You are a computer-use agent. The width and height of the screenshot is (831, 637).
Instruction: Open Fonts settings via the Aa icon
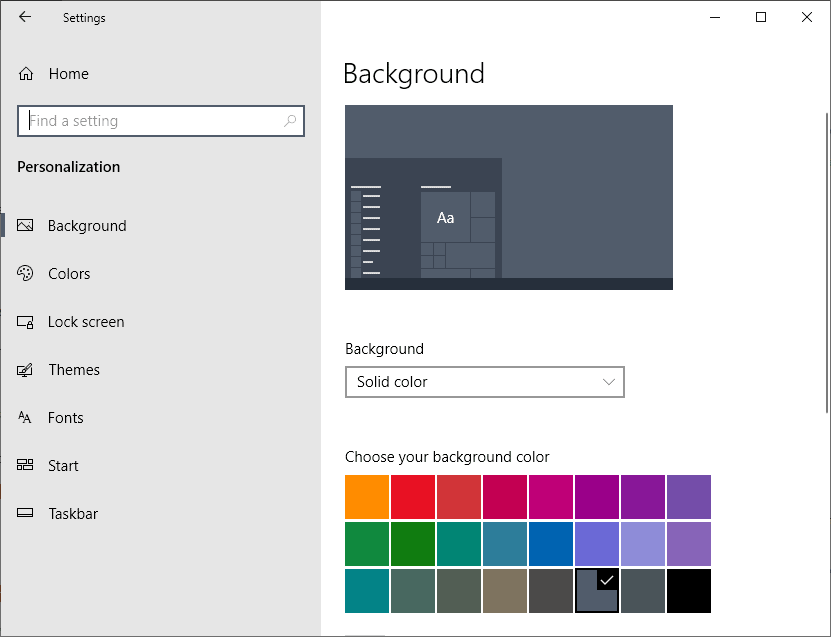[24, 417]
